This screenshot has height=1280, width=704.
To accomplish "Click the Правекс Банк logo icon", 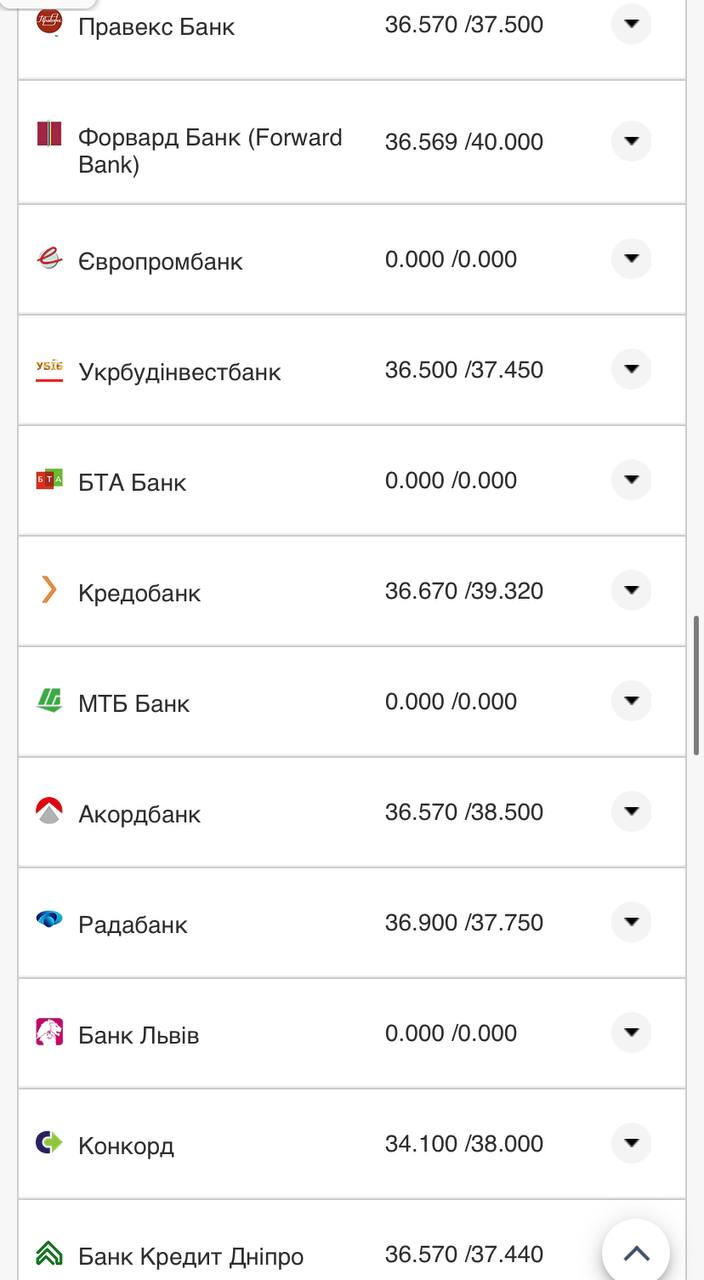I will click(x=48, y=19).
